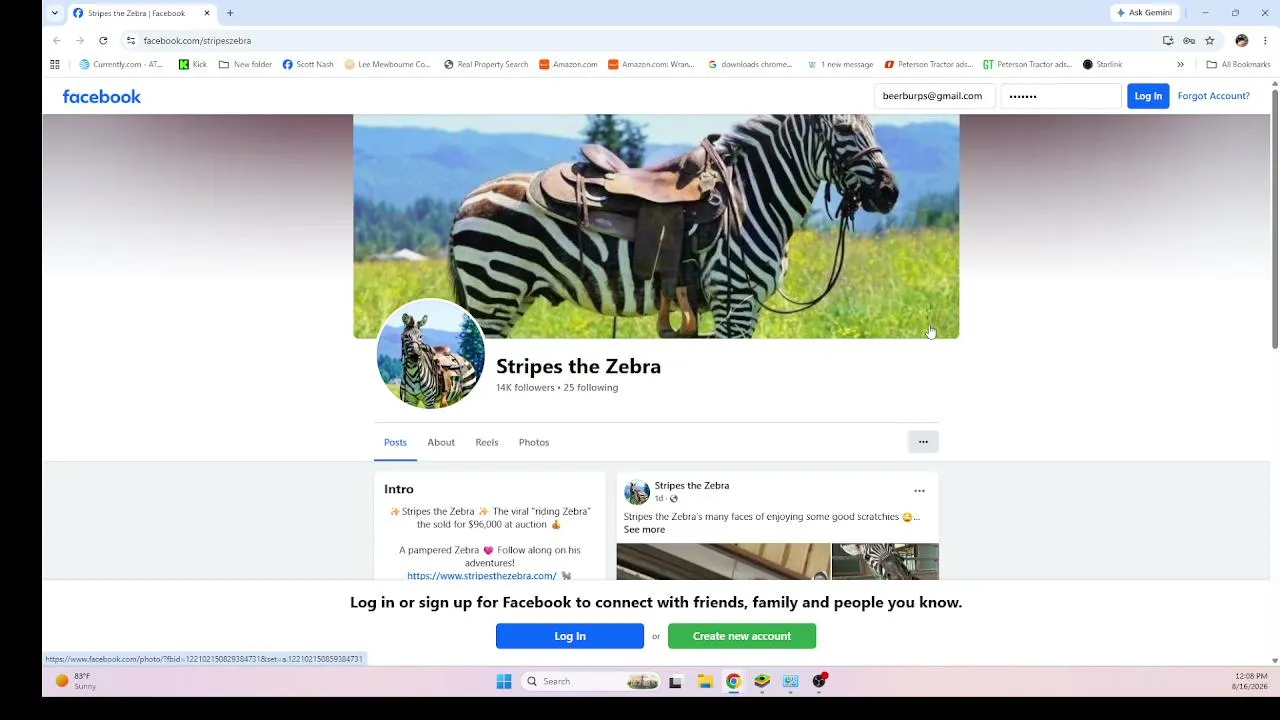The width and height of the screenshot is (1280, 720).
Task: View site information icon in address bar
Action: coord(131,40)
